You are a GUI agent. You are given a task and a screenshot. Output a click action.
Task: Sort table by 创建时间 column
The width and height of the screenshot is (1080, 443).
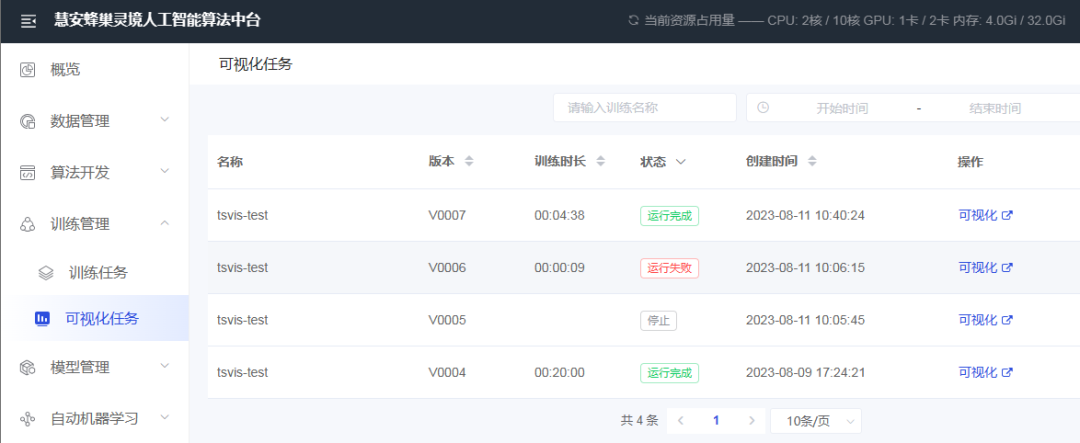coord(812,162)
